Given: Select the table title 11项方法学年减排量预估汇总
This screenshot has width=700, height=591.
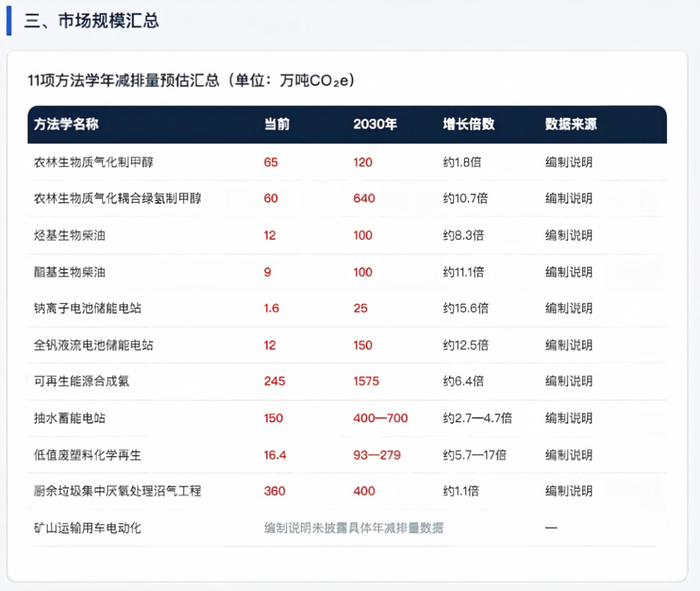Looking at the screenshot, I should (123, 80).
